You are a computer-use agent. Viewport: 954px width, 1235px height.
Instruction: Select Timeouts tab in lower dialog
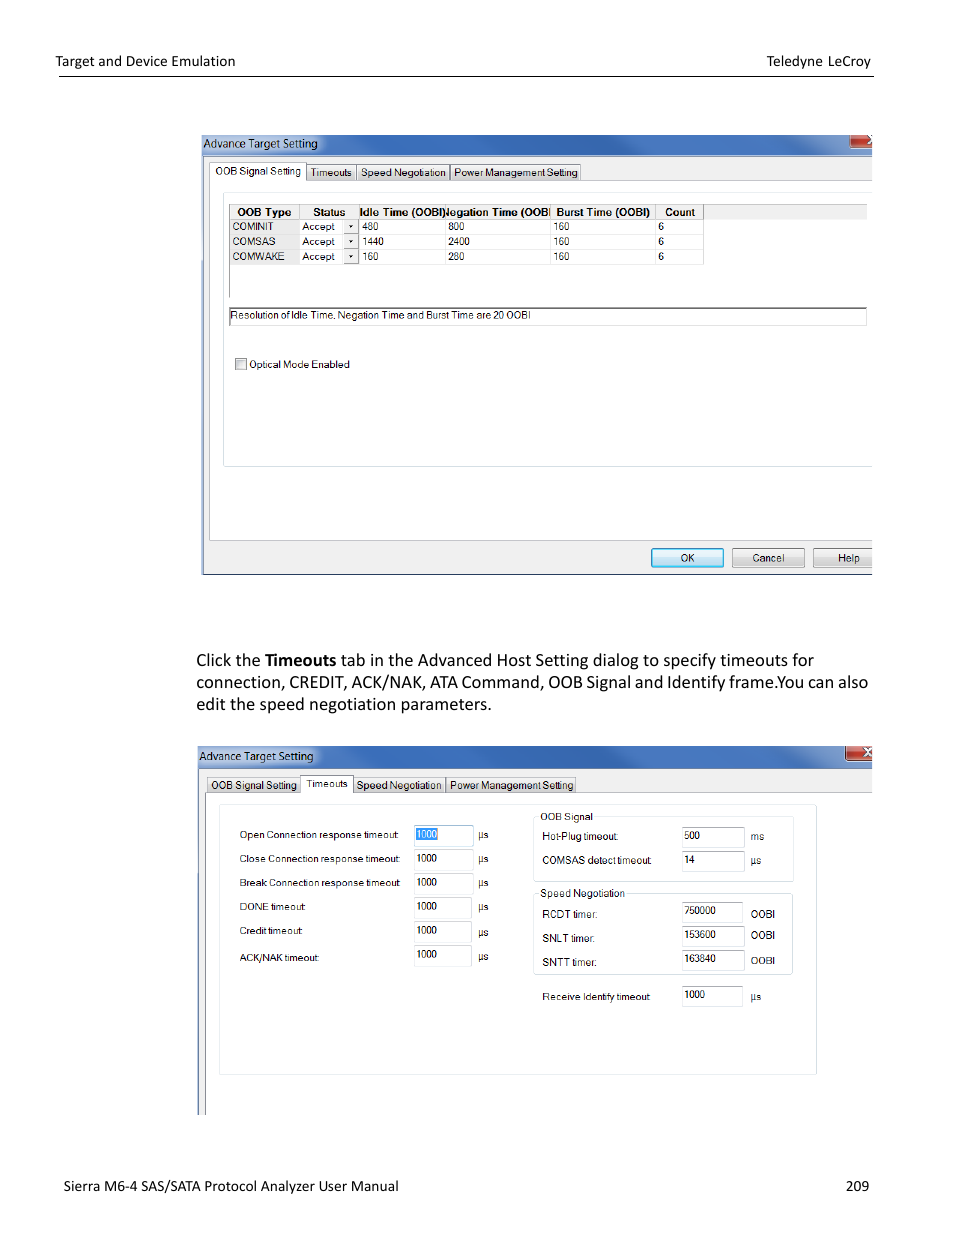(327, 784)
